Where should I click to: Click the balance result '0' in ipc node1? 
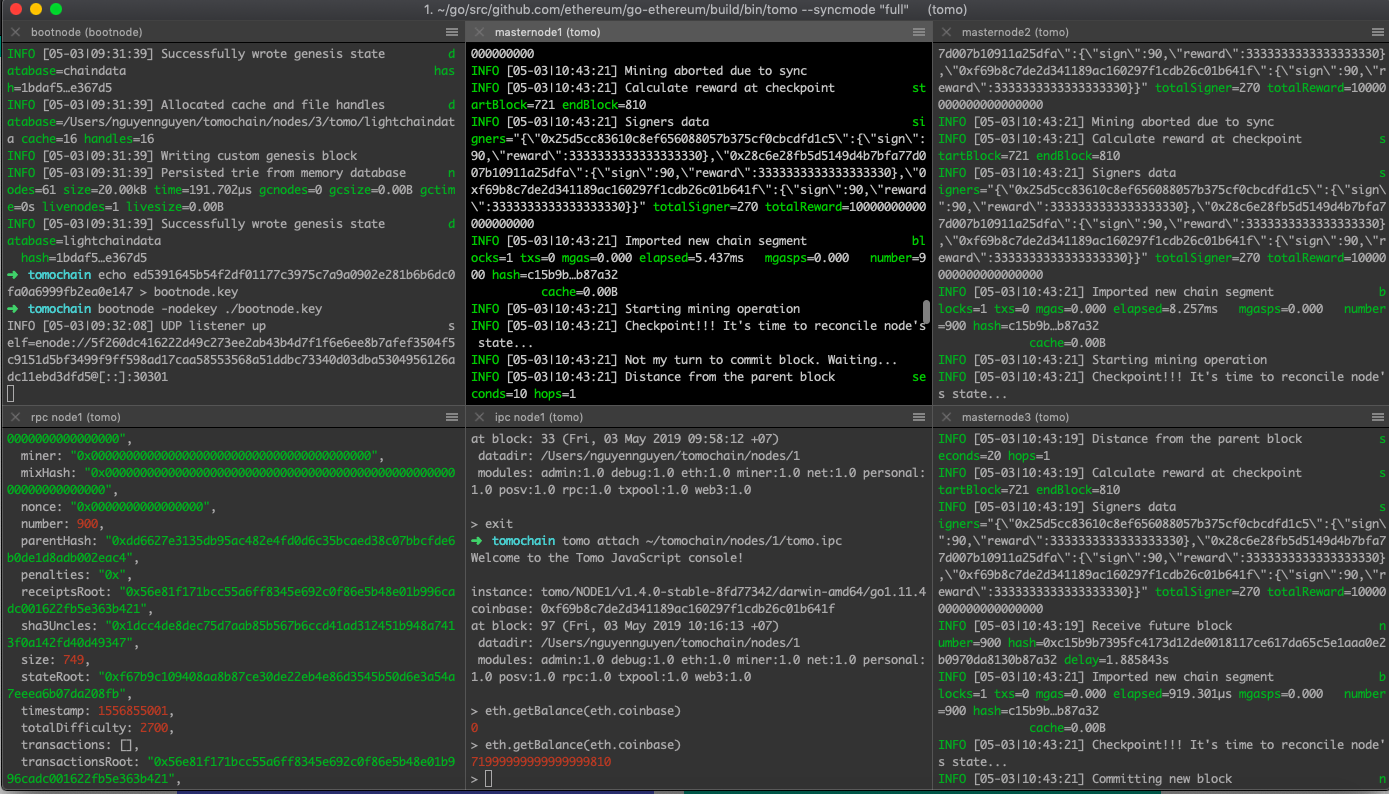[475, 728]
